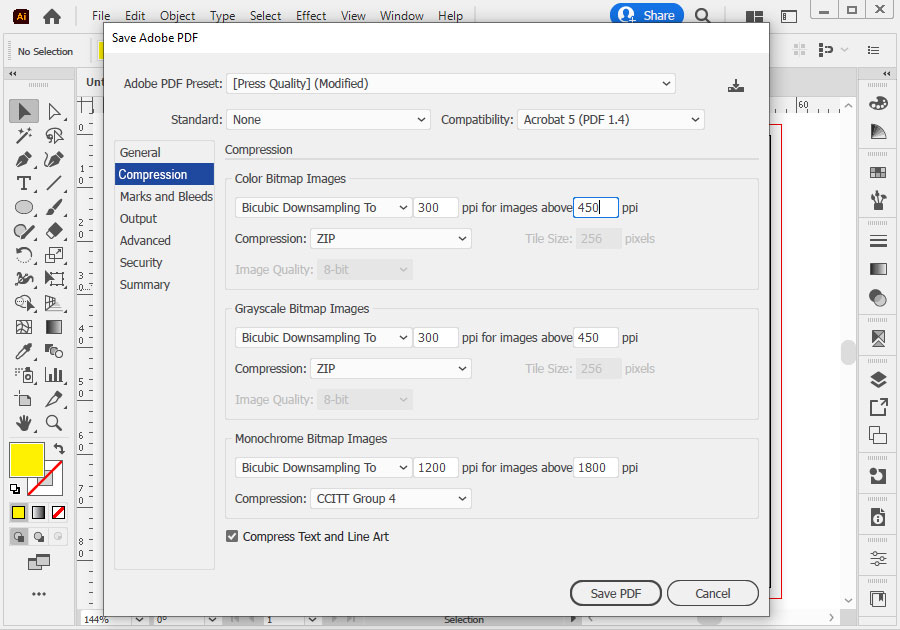Image resolution: width=900 pixels, height=630 pixels.
Task: Select the Eyedropper tool
Action: point(24,351)
